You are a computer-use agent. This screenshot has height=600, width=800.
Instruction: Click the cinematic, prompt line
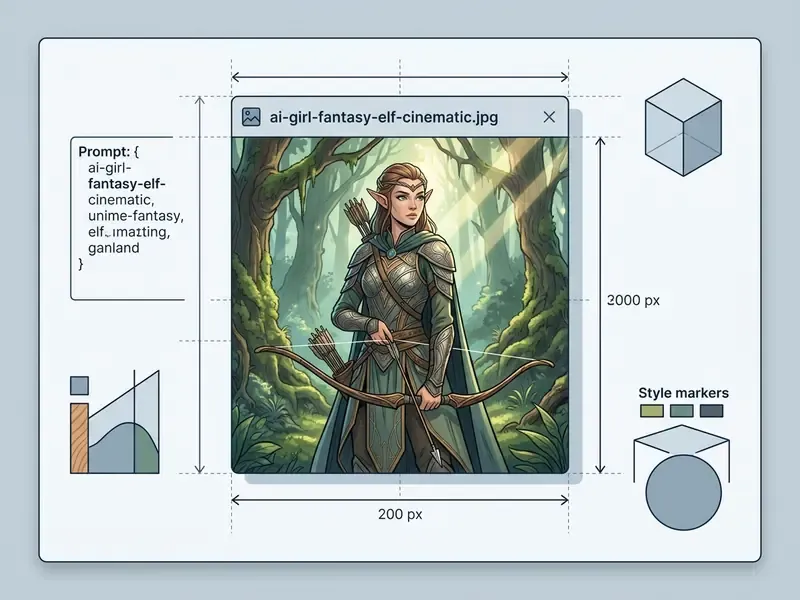[x=121, y=200]
